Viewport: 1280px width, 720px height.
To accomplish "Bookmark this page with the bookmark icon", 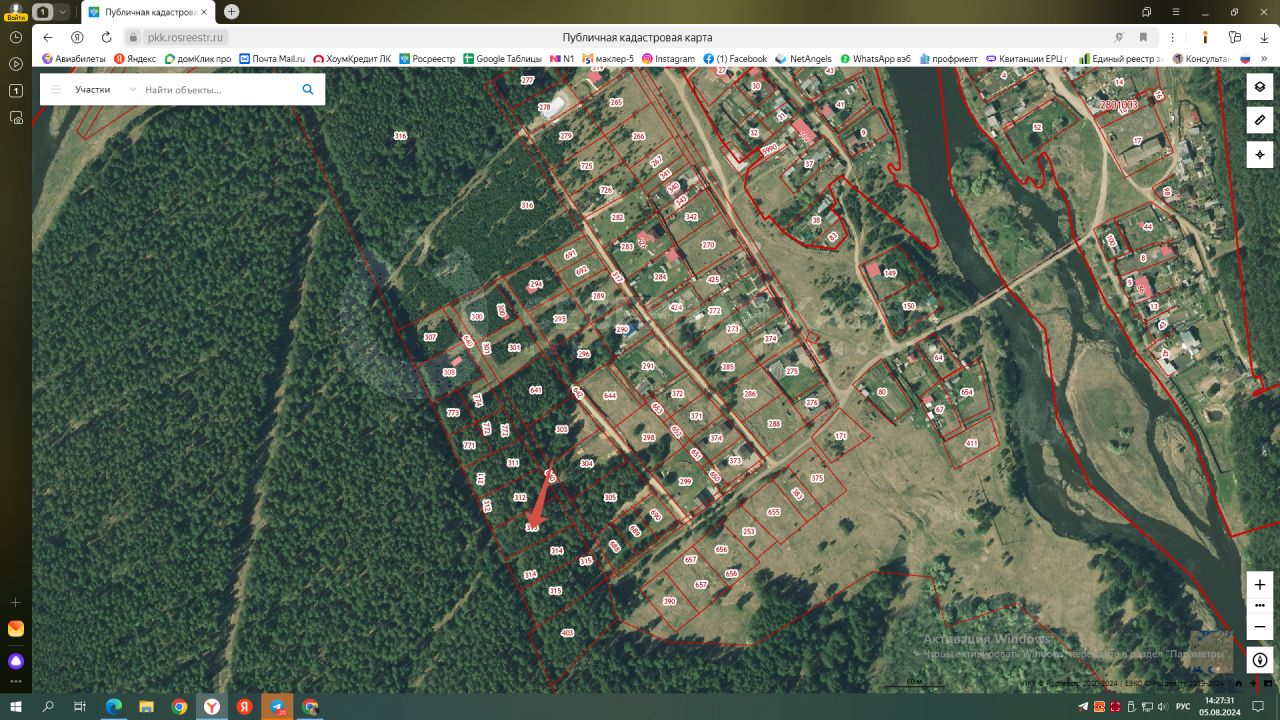I will 1144,37.
